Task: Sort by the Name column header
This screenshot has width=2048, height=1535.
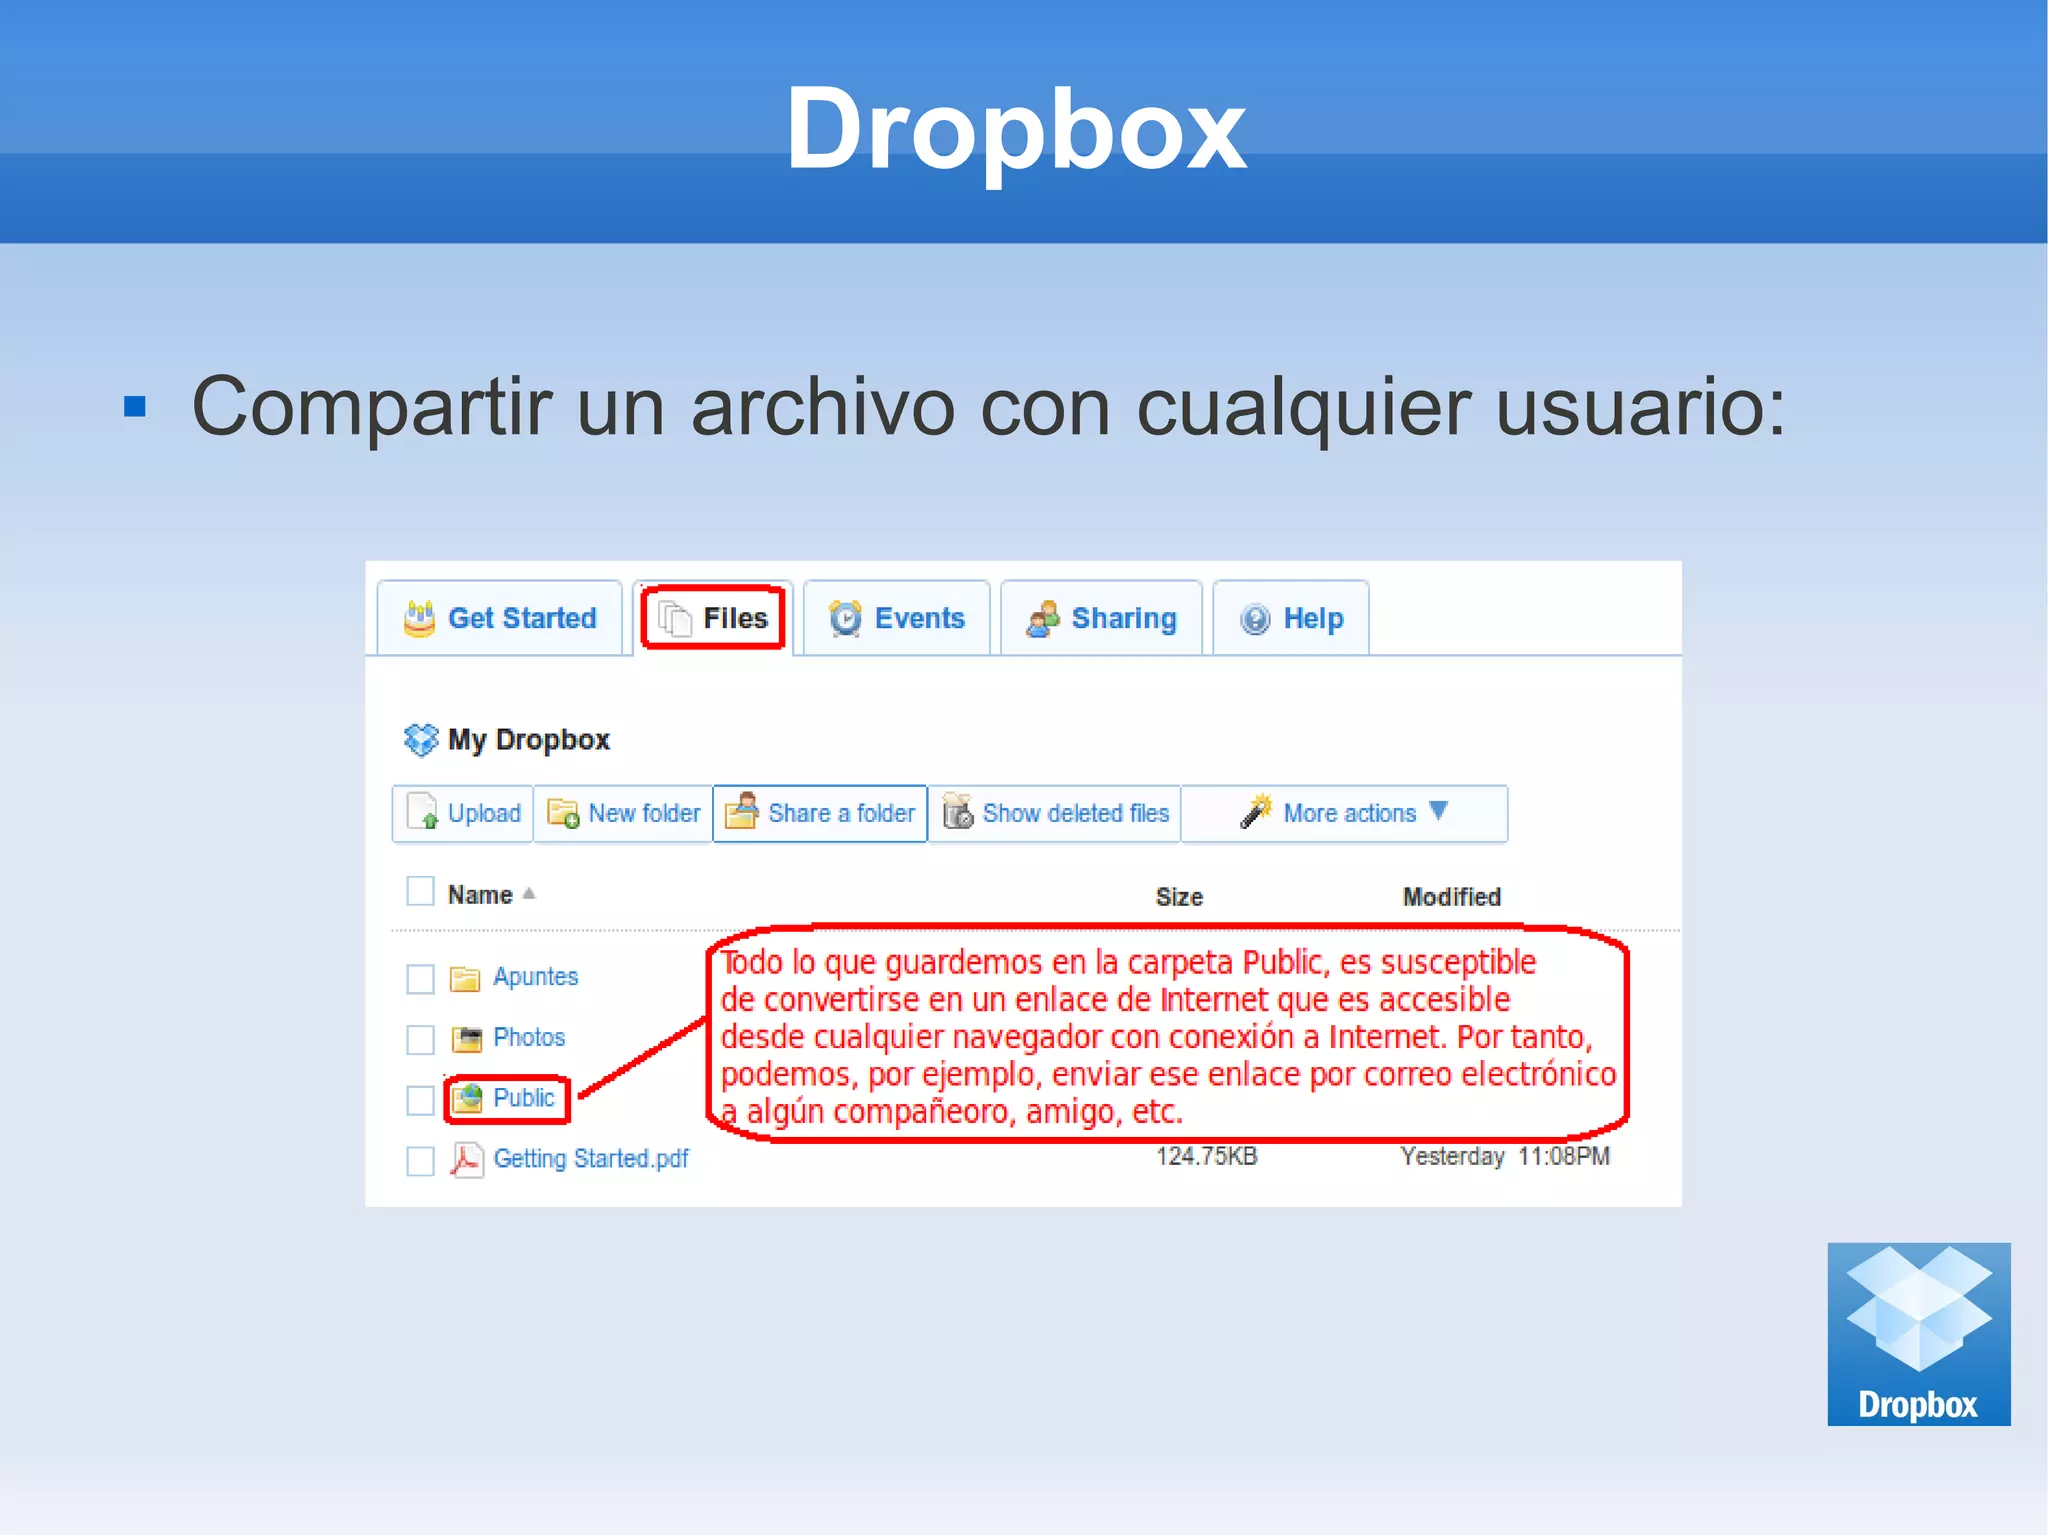Action: tap(480, 895)
